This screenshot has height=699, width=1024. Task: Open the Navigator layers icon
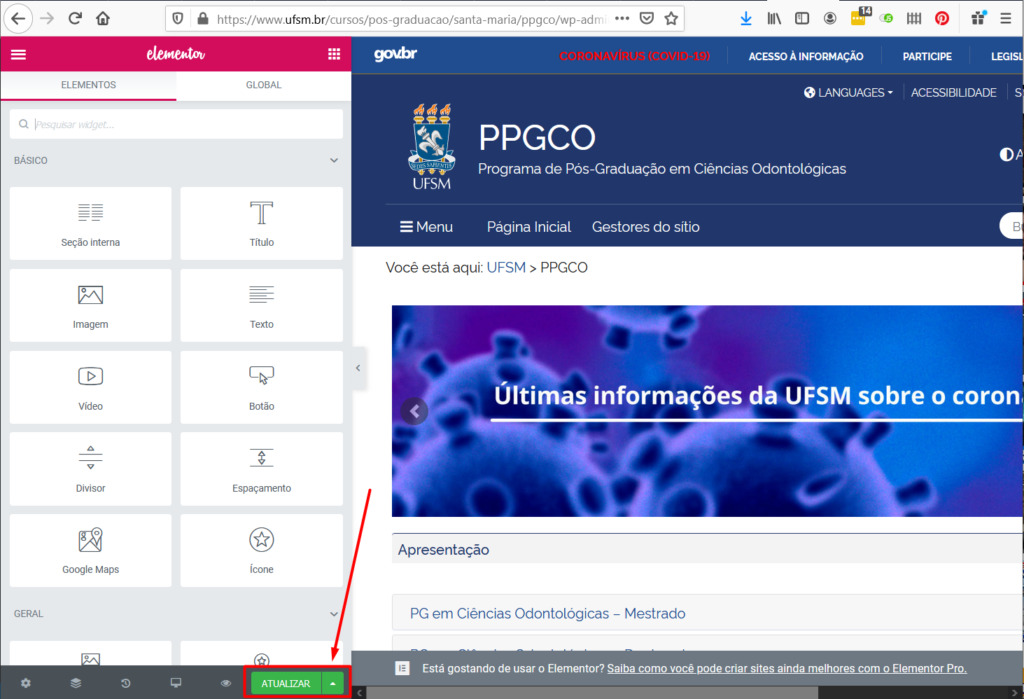coord(76,683)
